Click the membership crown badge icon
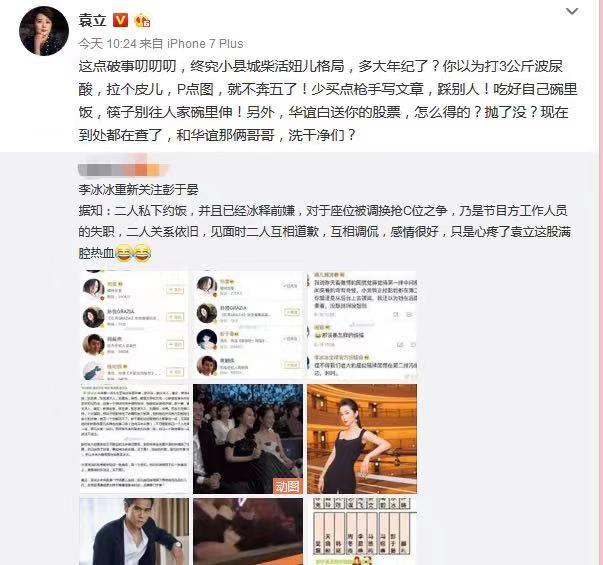 coord(142,20)
